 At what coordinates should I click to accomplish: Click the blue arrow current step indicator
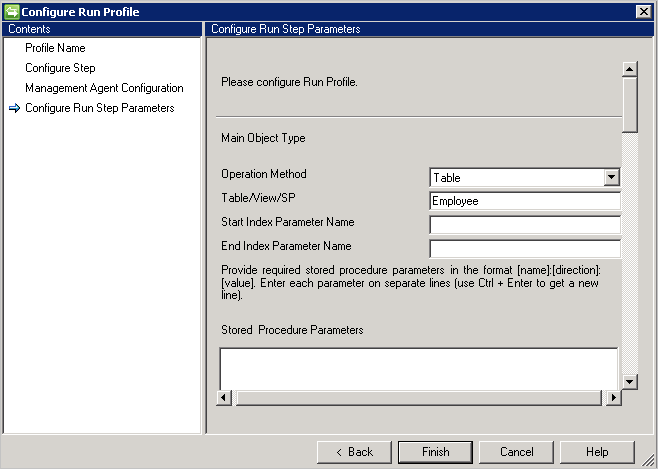pos(14,108)
